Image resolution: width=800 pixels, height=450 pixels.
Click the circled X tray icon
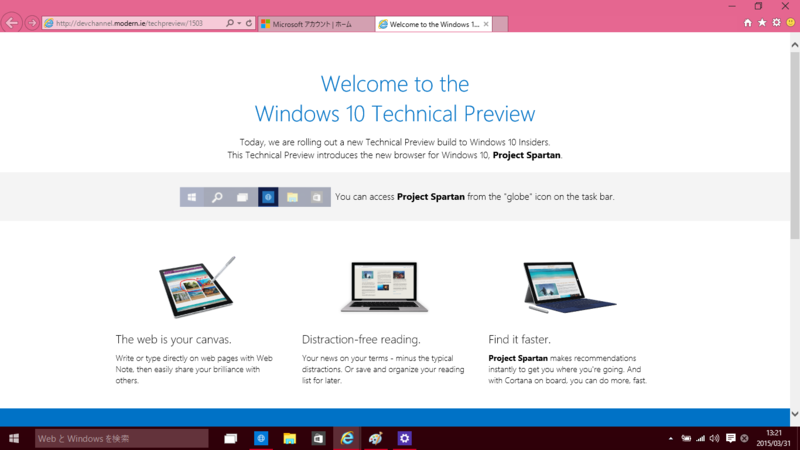(x=744, y=438)
